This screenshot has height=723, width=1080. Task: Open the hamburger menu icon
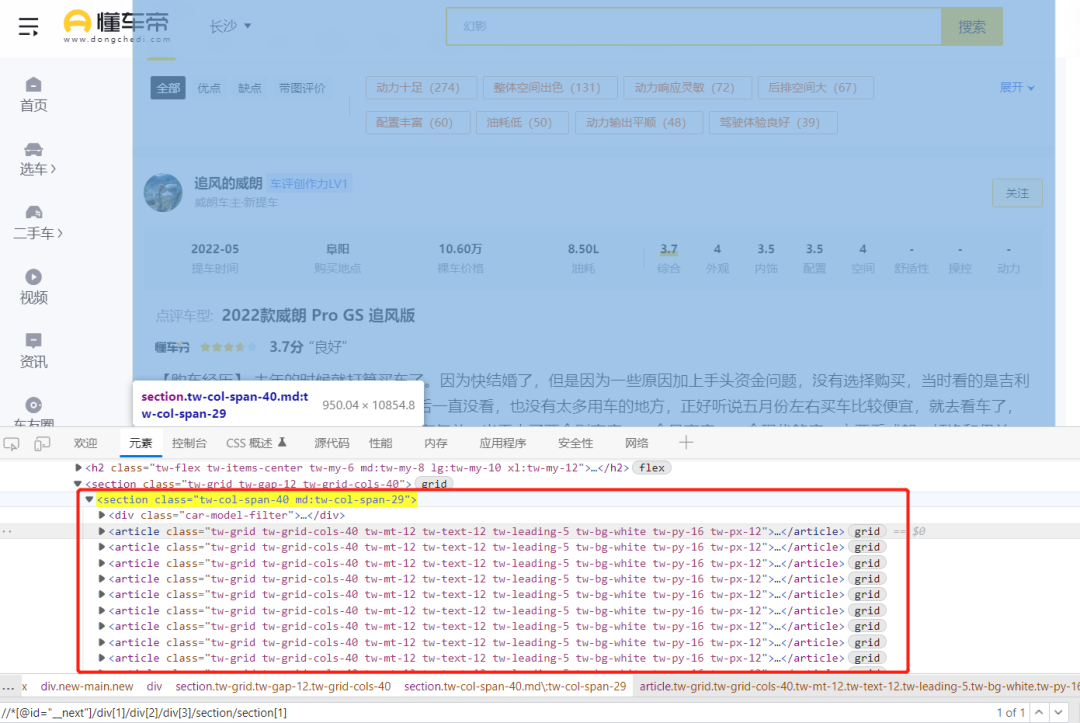[x=28, y=27]
